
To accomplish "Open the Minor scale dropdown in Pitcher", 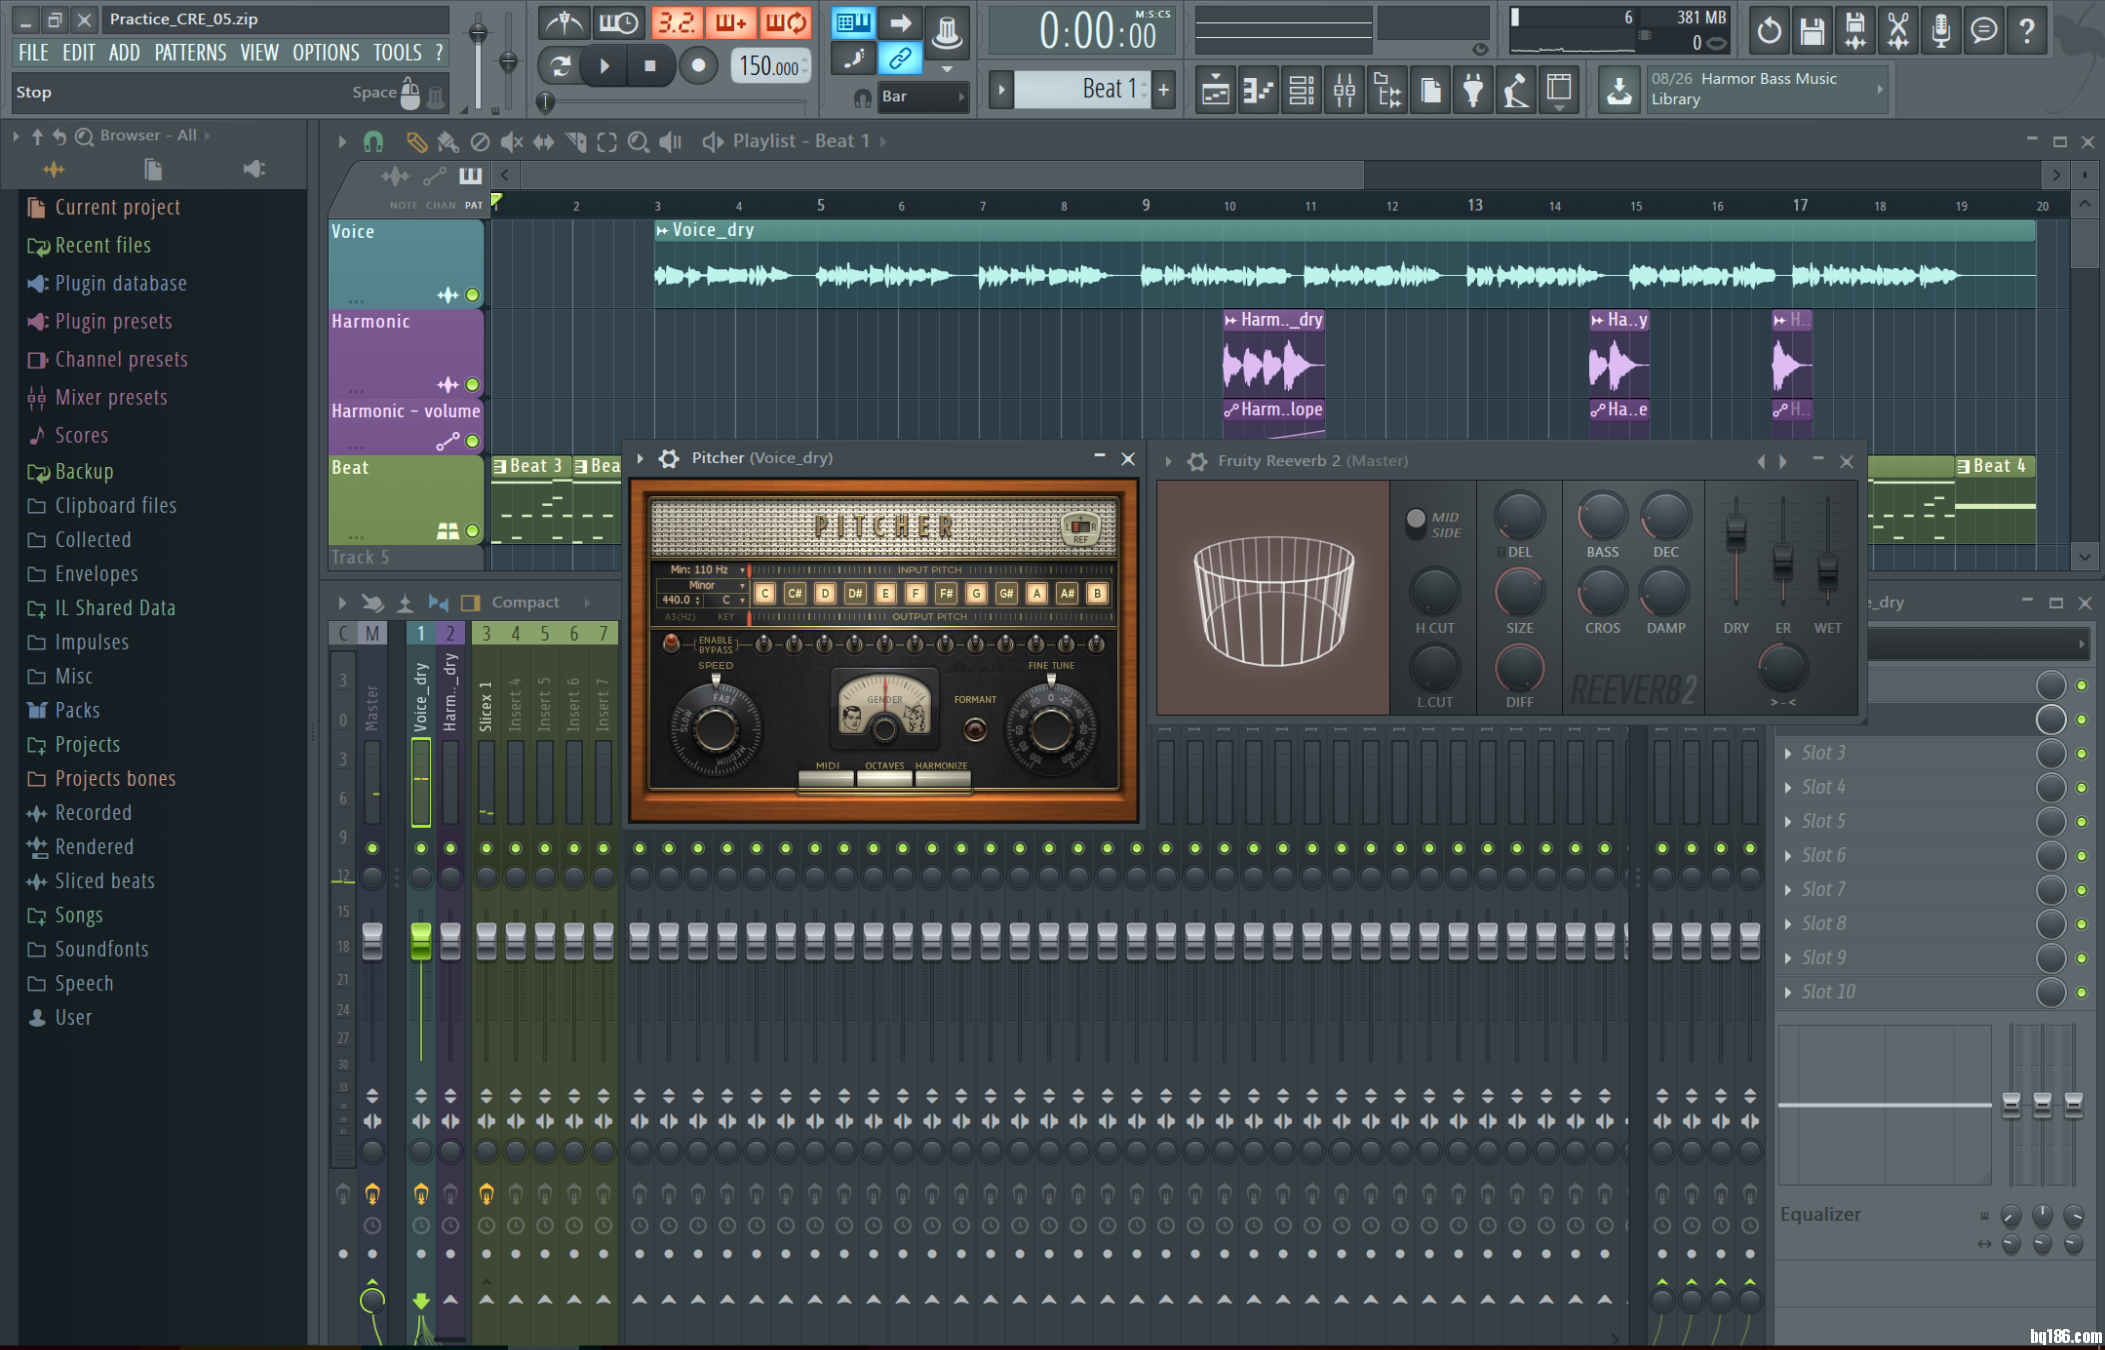I will tap(703, 585).
